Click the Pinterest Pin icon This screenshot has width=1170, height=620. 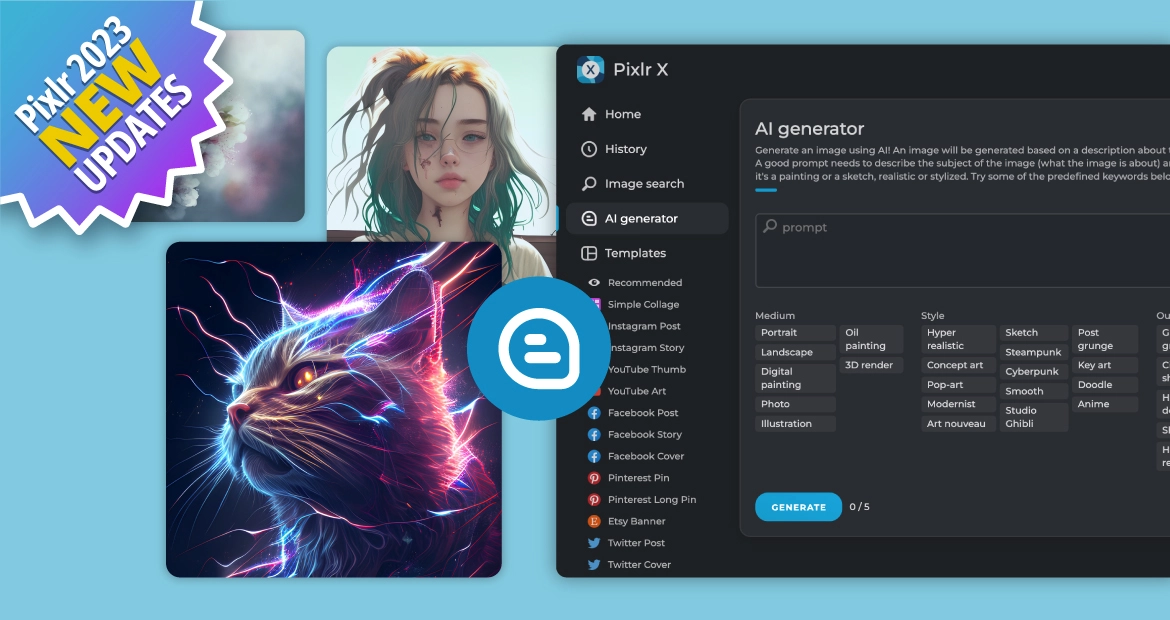click(594, 478)
